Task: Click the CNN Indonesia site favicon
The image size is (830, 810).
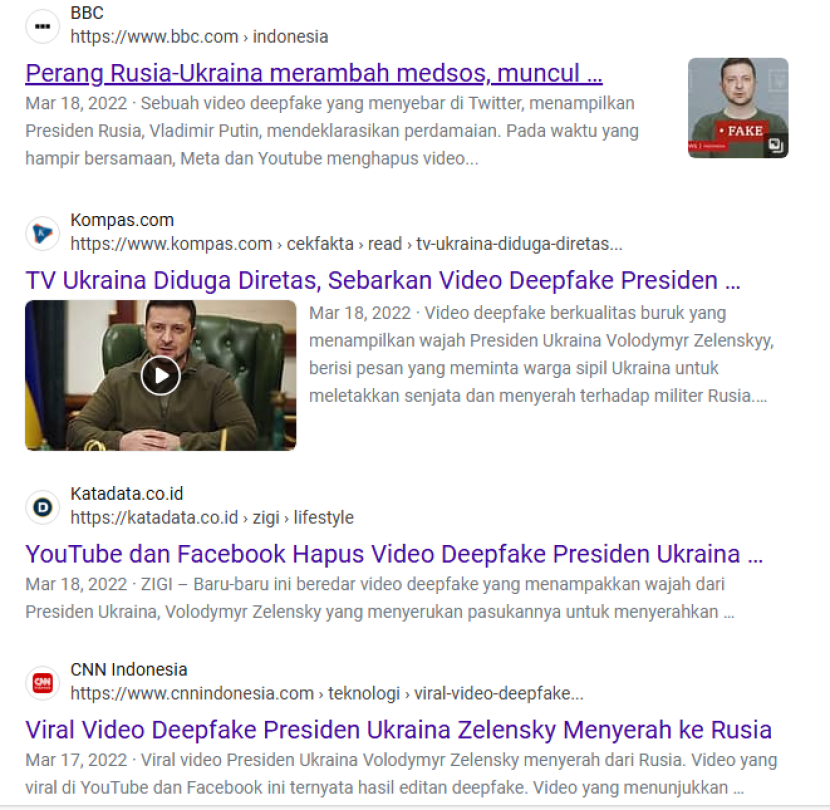Action: pos(42,683)
